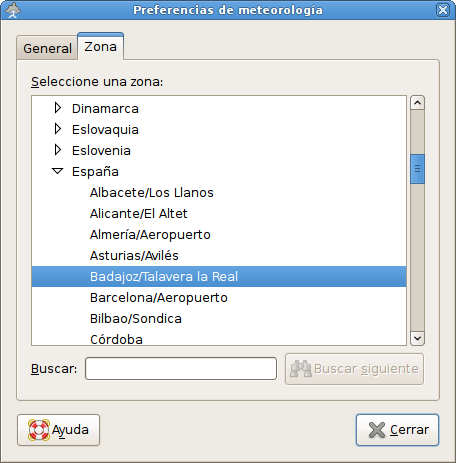
Task: Select Albacete/Los Llanos location
Action: 152,193
